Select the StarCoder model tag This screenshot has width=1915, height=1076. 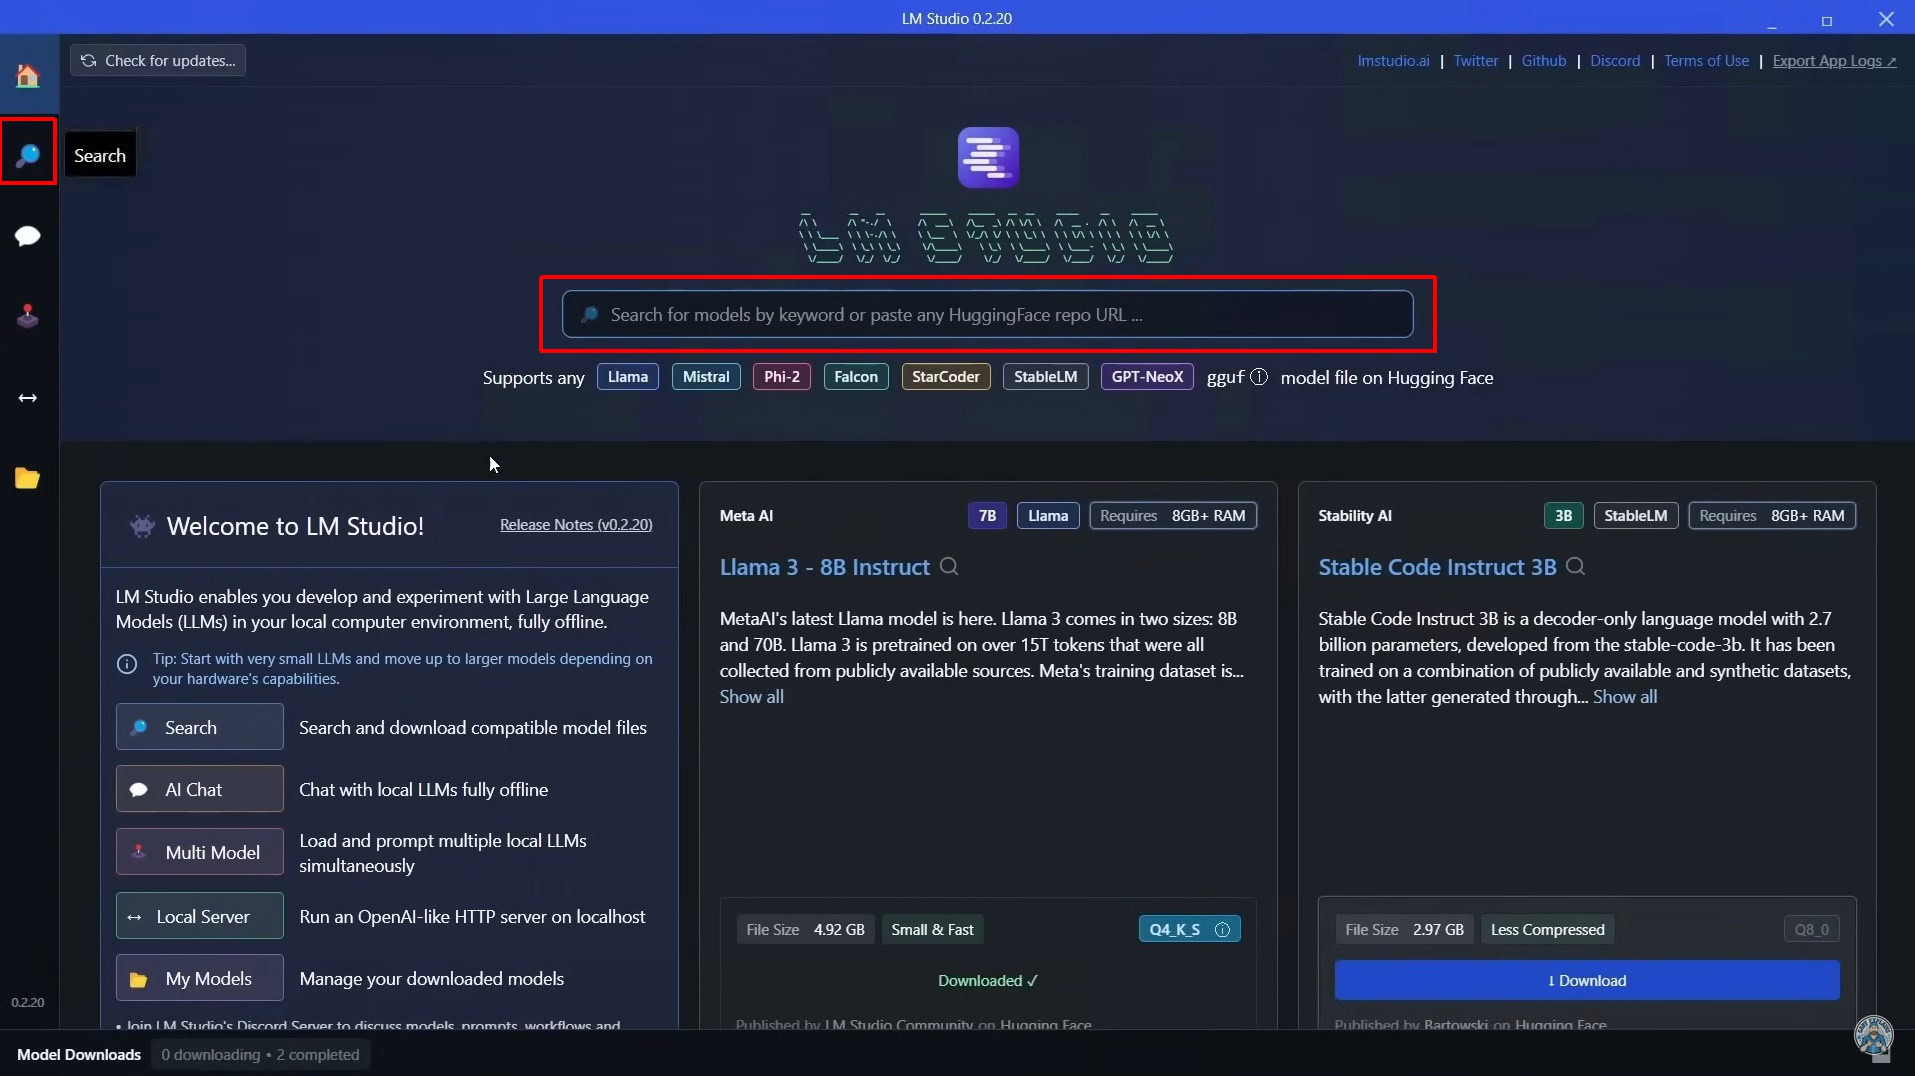946,377
